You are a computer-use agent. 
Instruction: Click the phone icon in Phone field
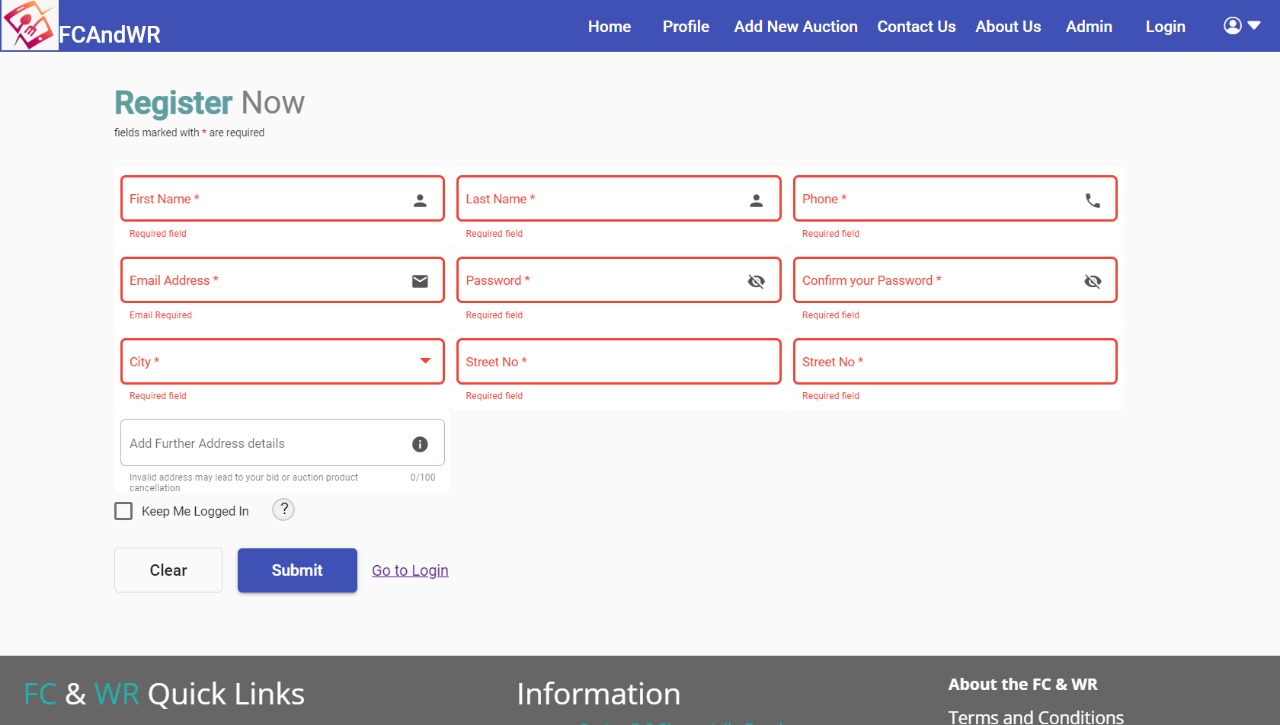(1092, 200)
